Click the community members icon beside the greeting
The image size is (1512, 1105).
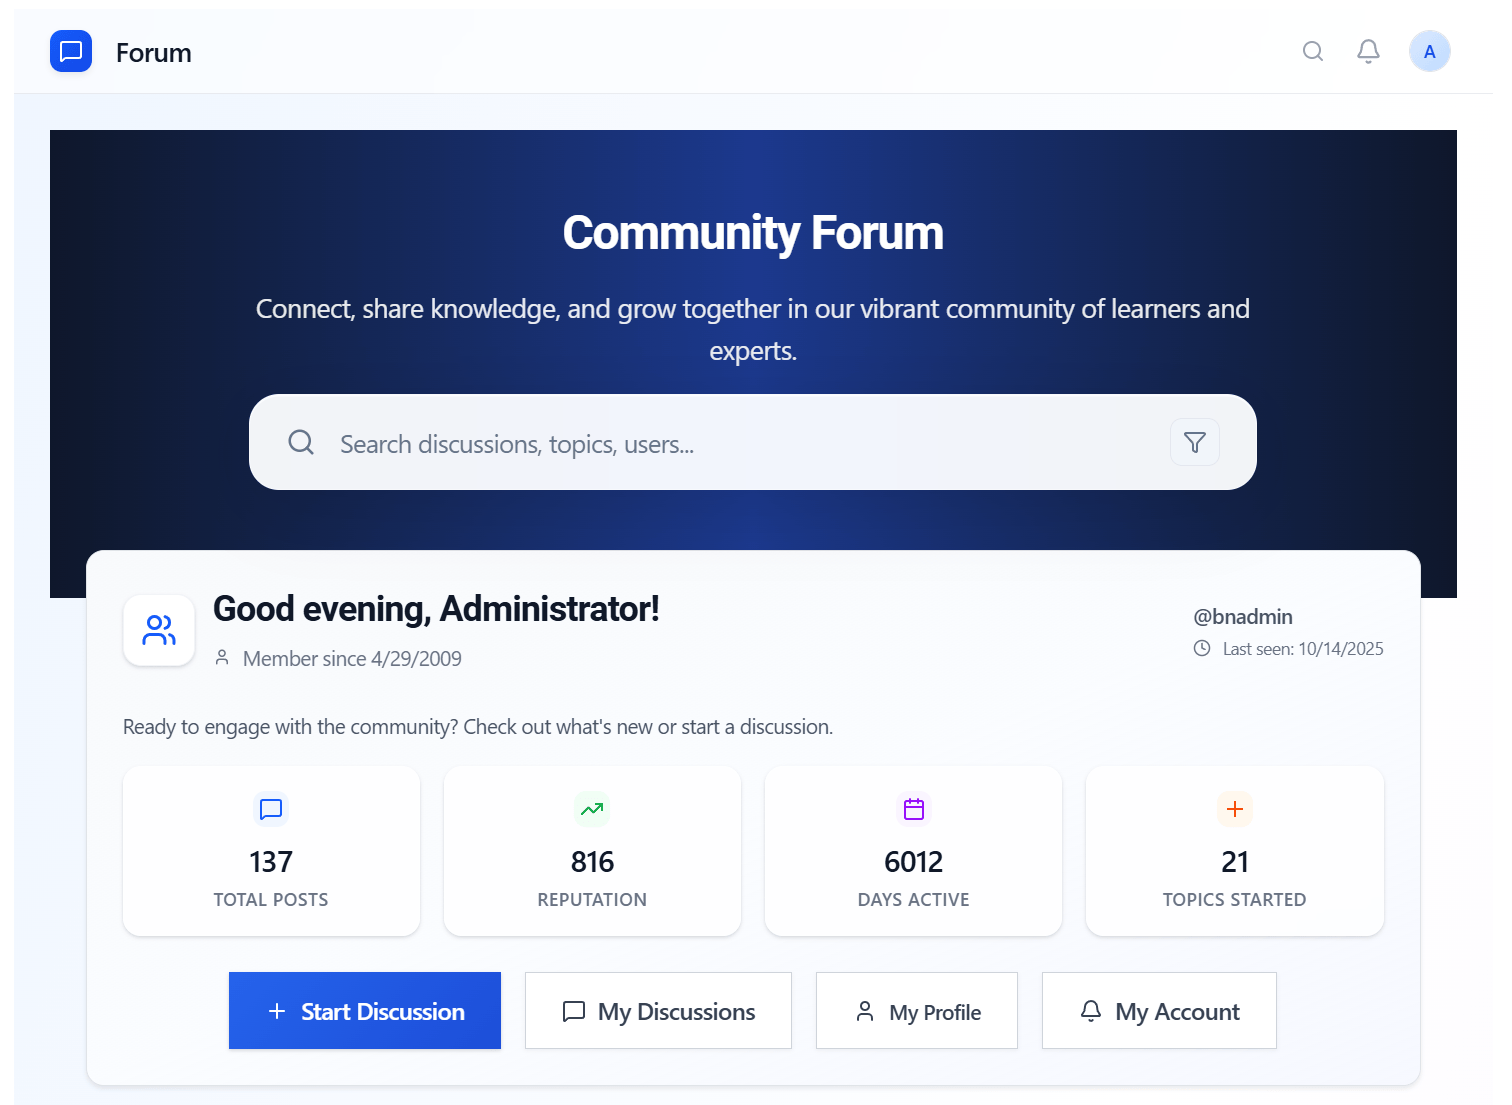pyautogui.click(x=158, y=630)
